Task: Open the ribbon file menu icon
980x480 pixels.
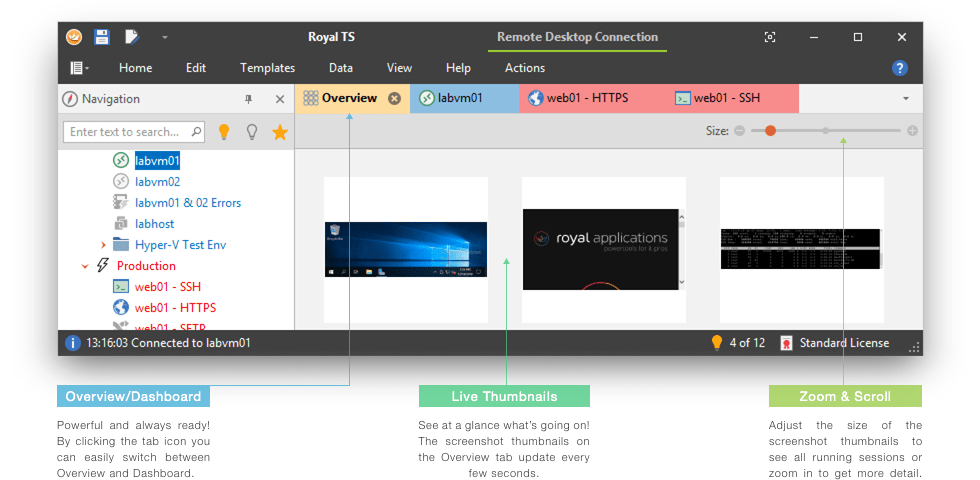Action: pyautogui.click(x=79, y=68)
